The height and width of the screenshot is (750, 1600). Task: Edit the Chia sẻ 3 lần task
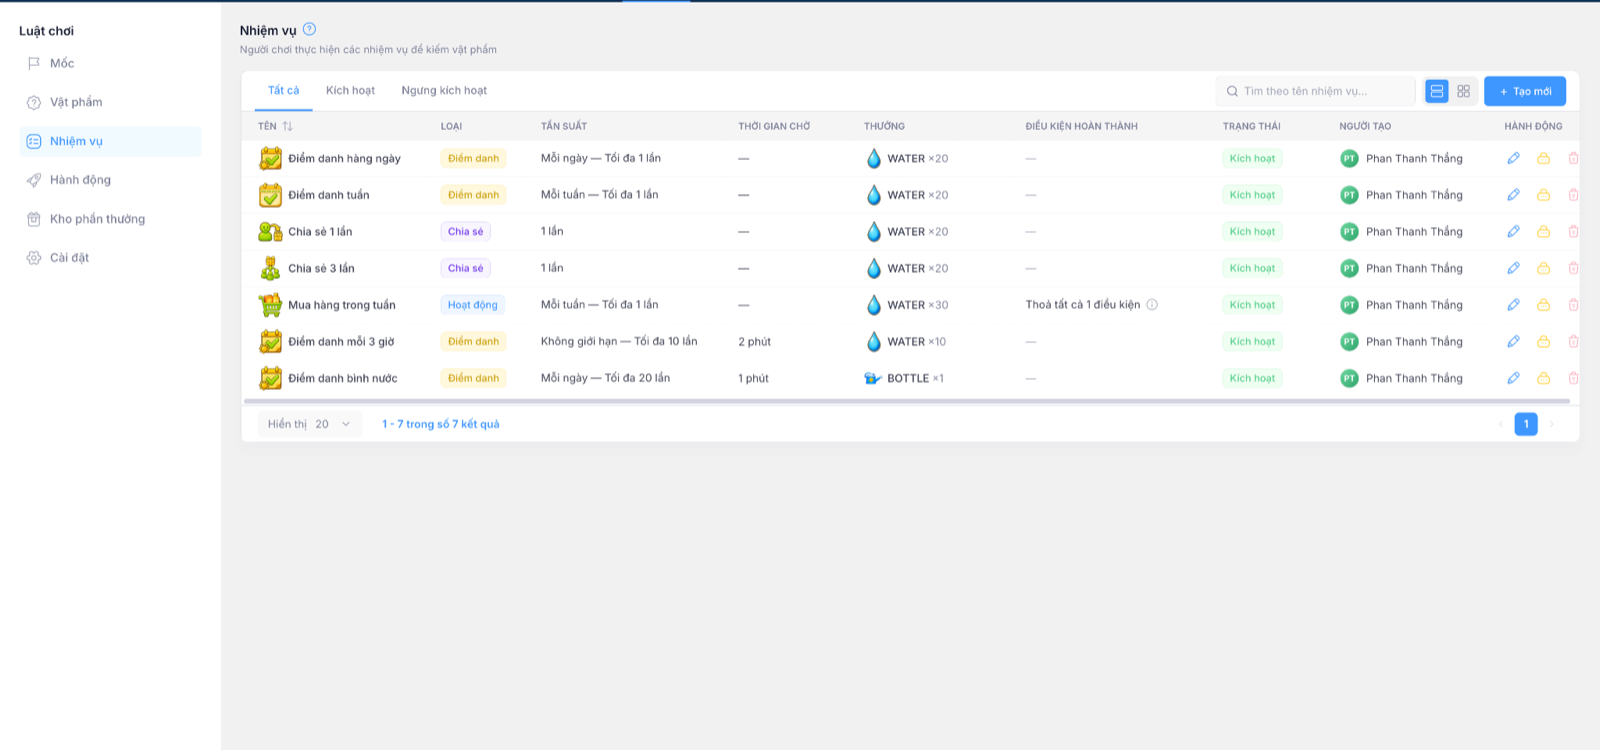click(x=1513, y=268)
